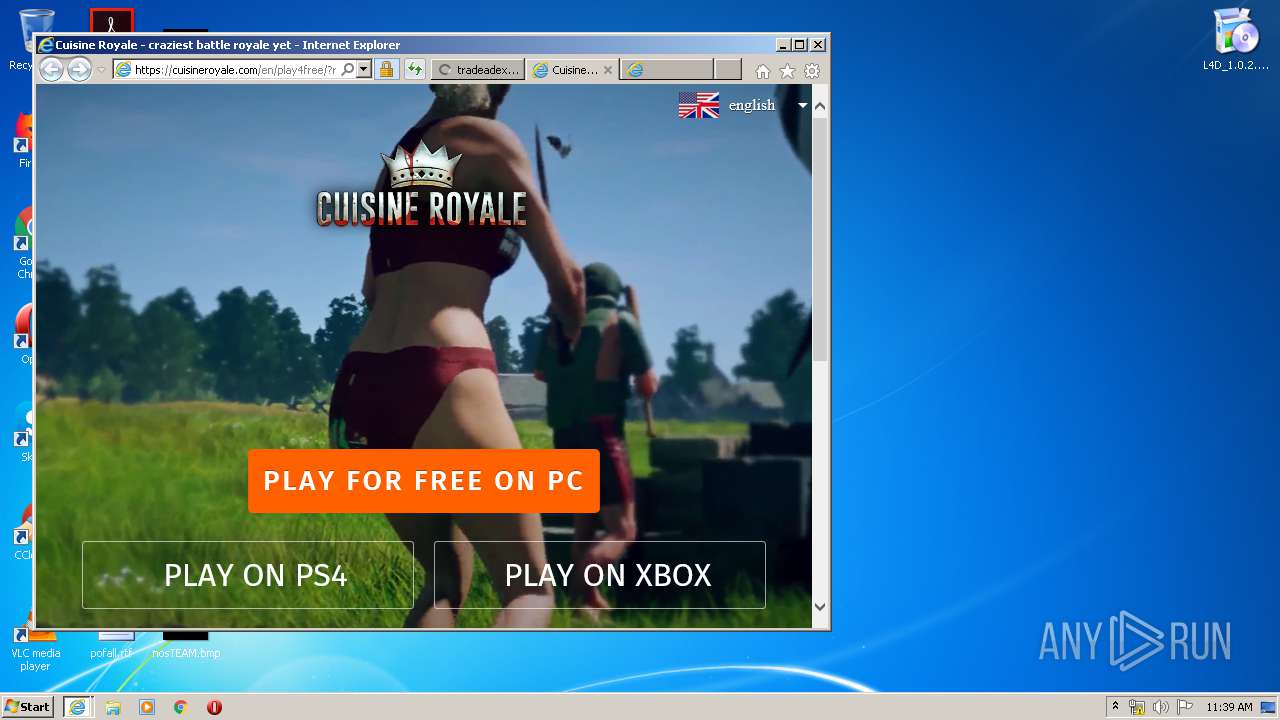Open Opera from the taskbar

(214, 707)
